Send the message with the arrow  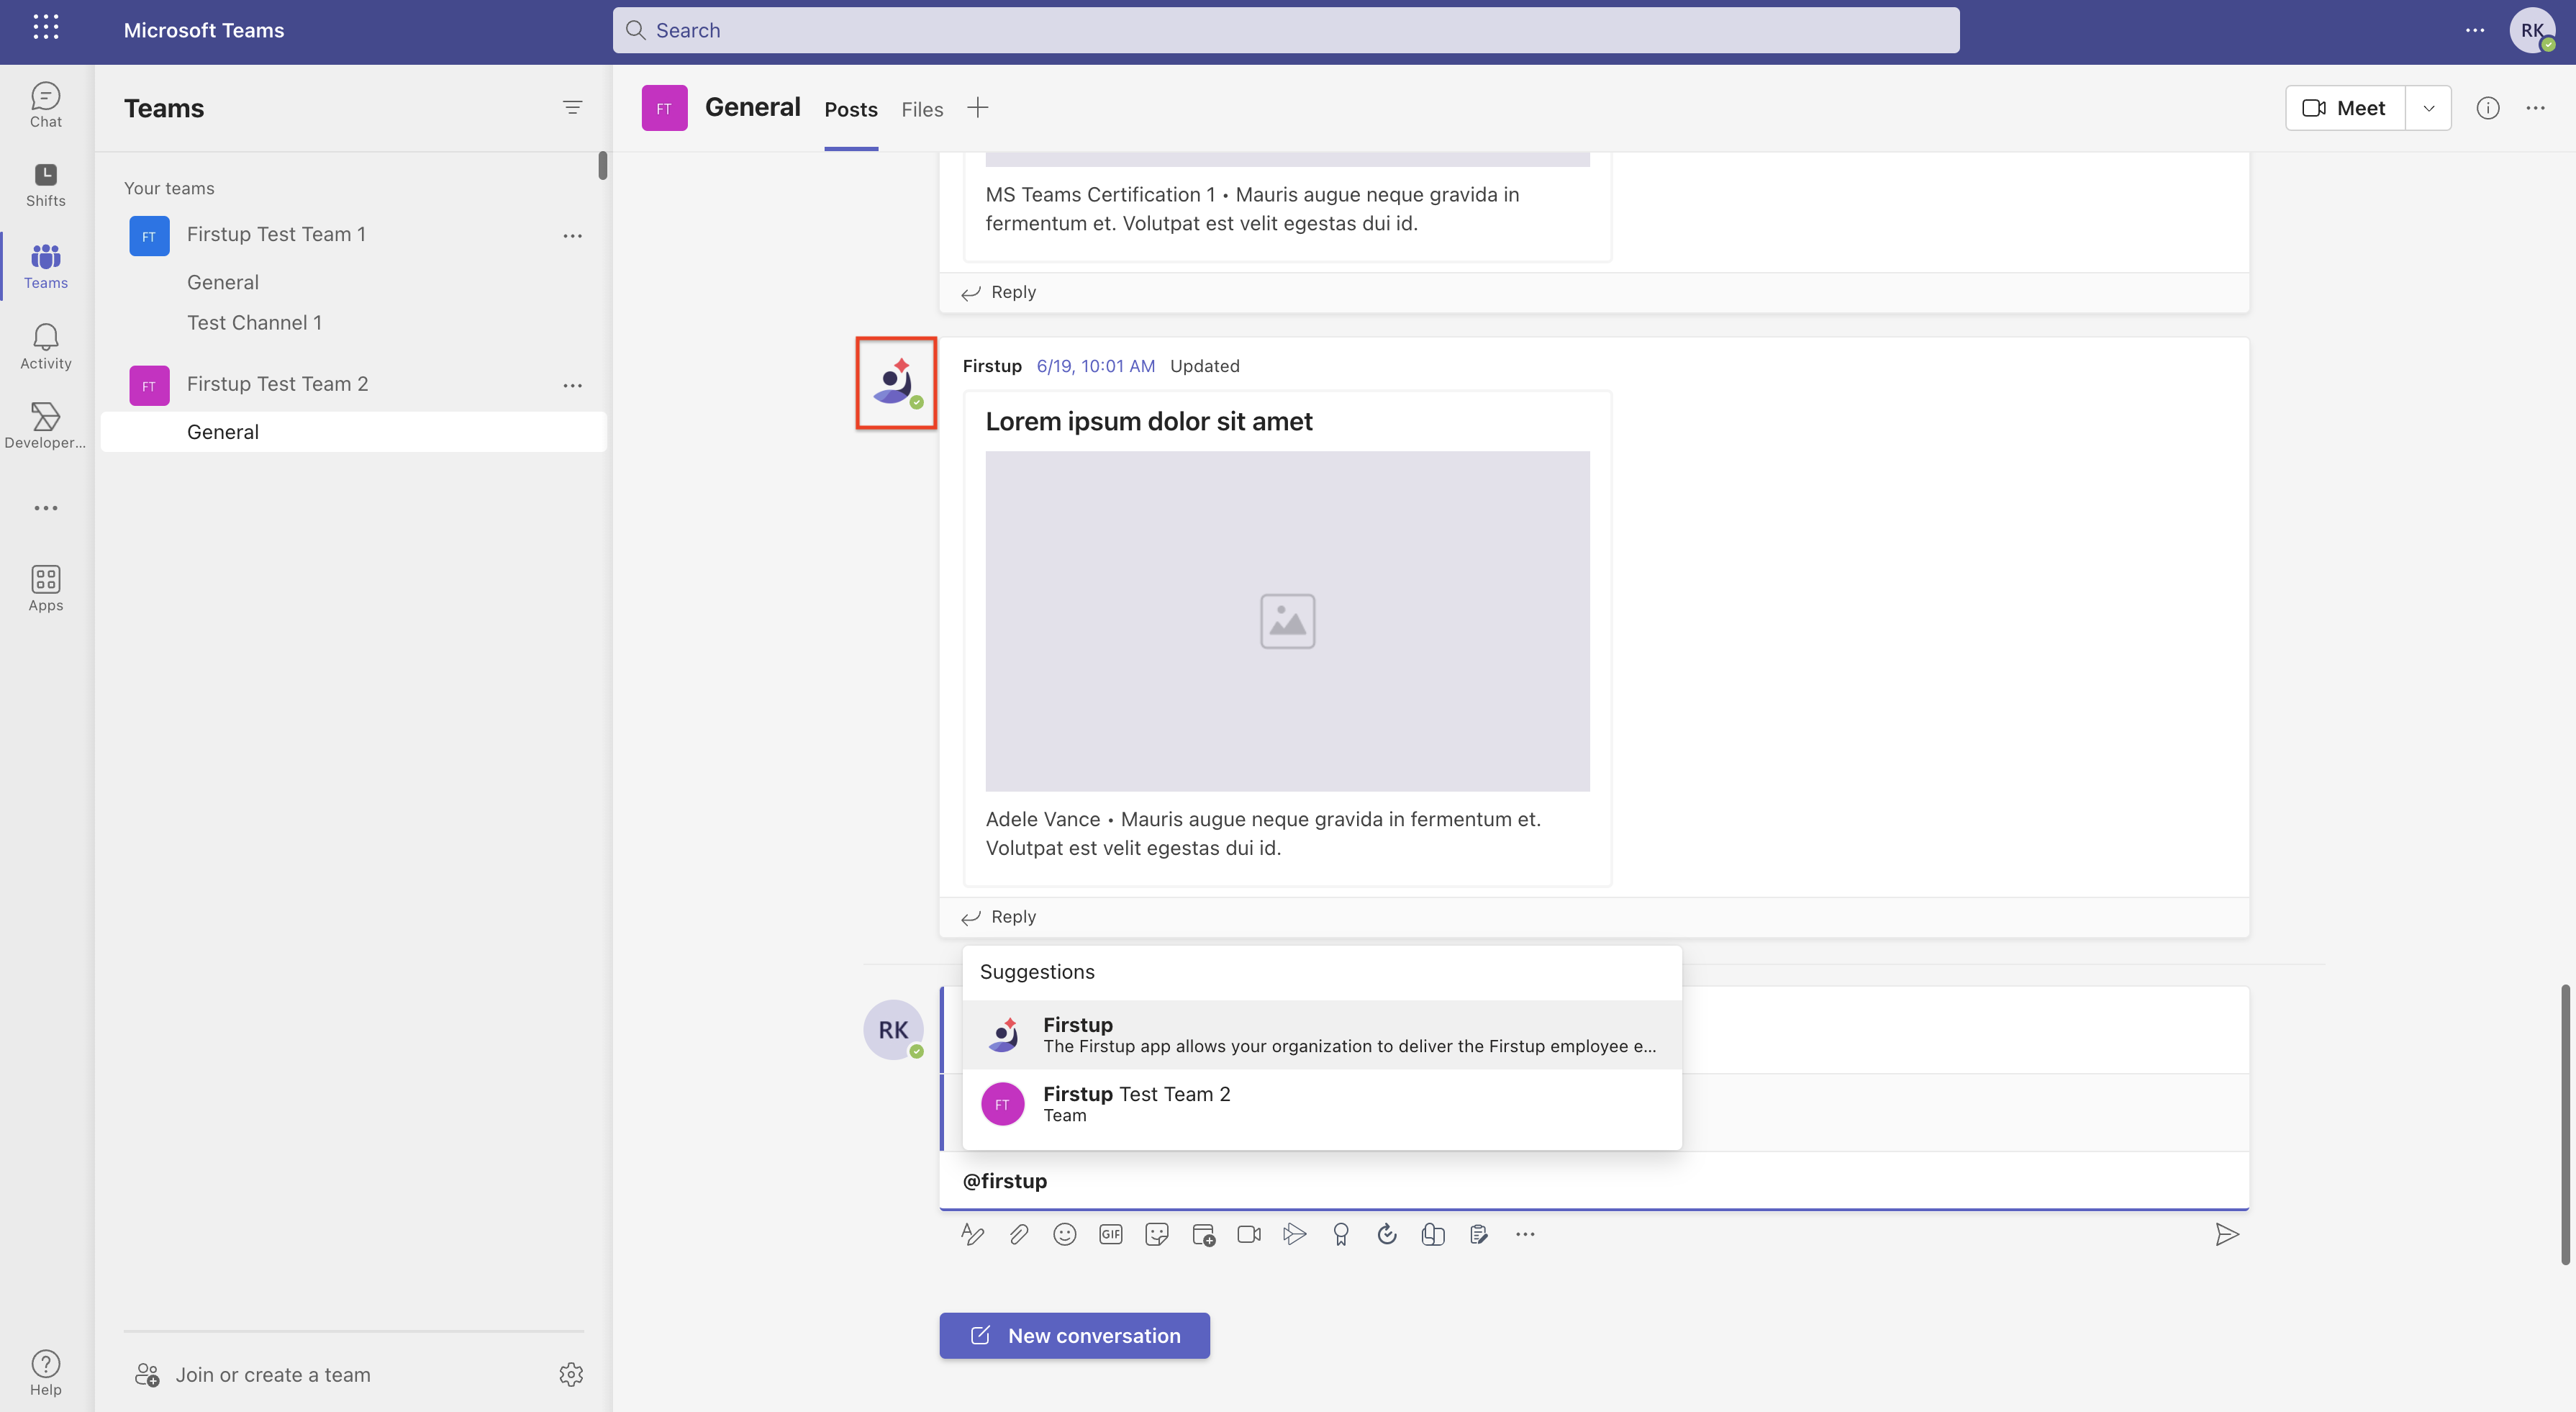[x=2227, y=1234]
